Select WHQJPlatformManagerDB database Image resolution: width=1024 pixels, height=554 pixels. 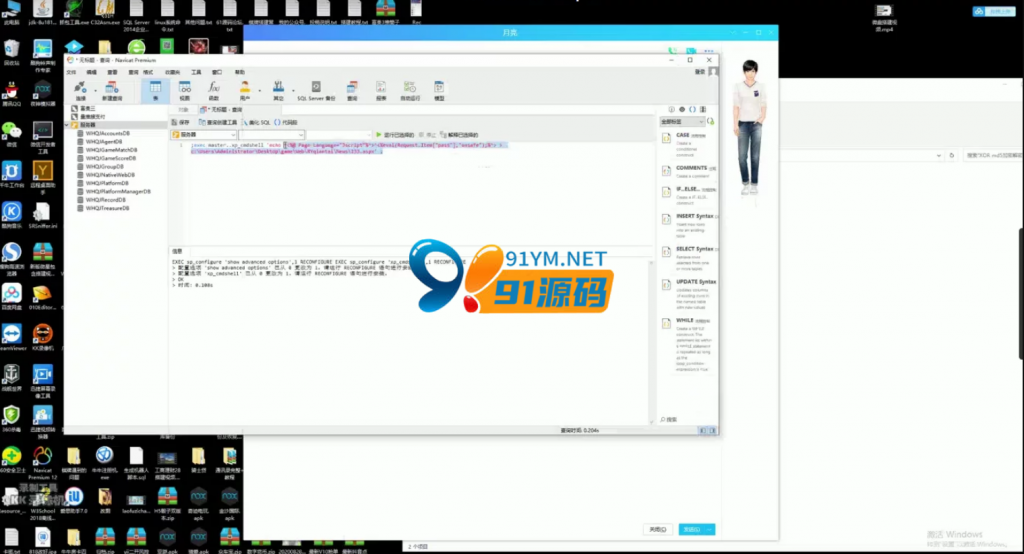click(x=118, y=191)
